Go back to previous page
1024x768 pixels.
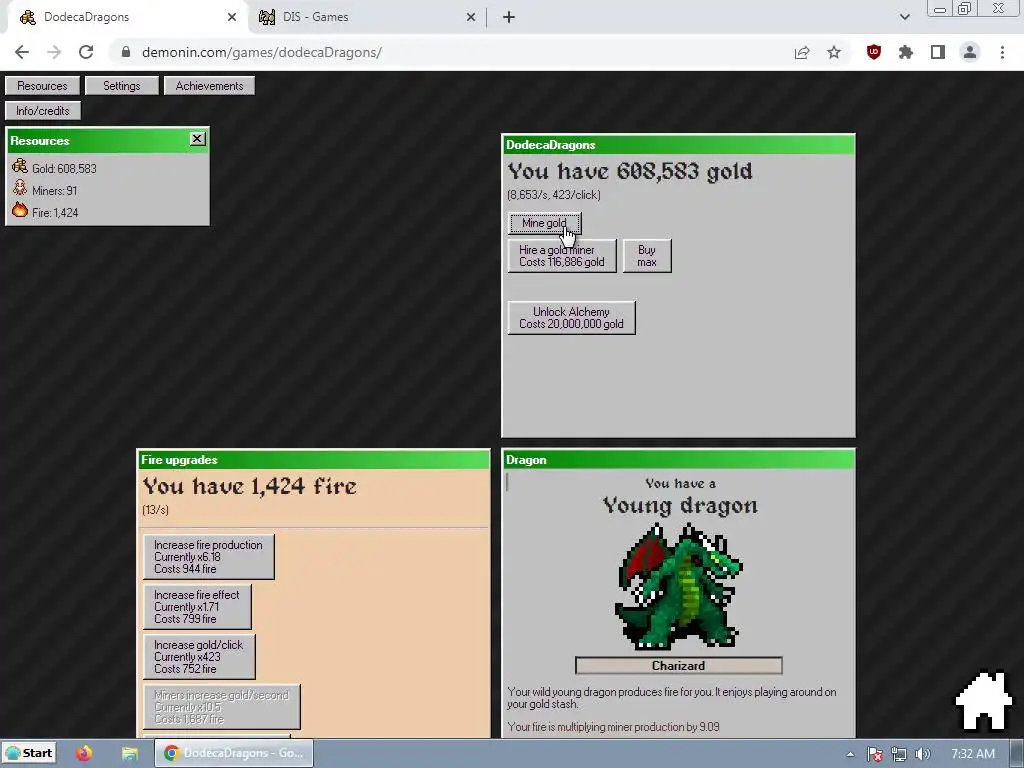pos(22,52)
